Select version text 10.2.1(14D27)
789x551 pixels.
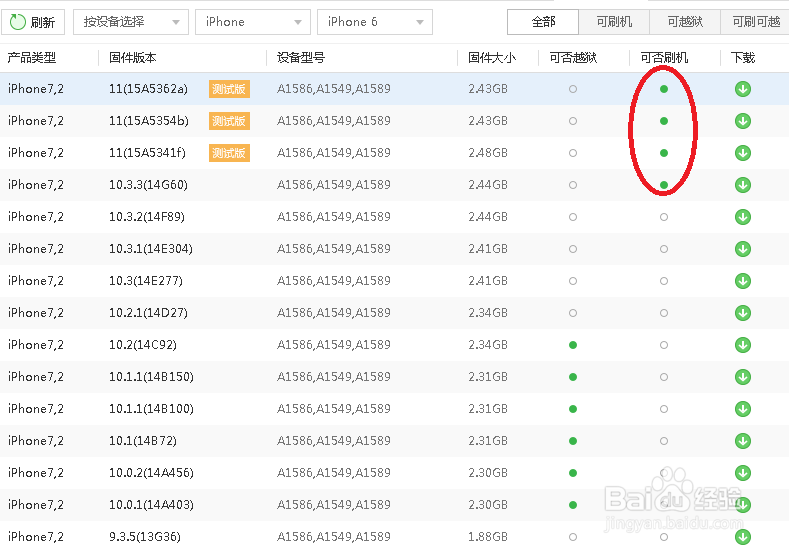tap(148, 313)
